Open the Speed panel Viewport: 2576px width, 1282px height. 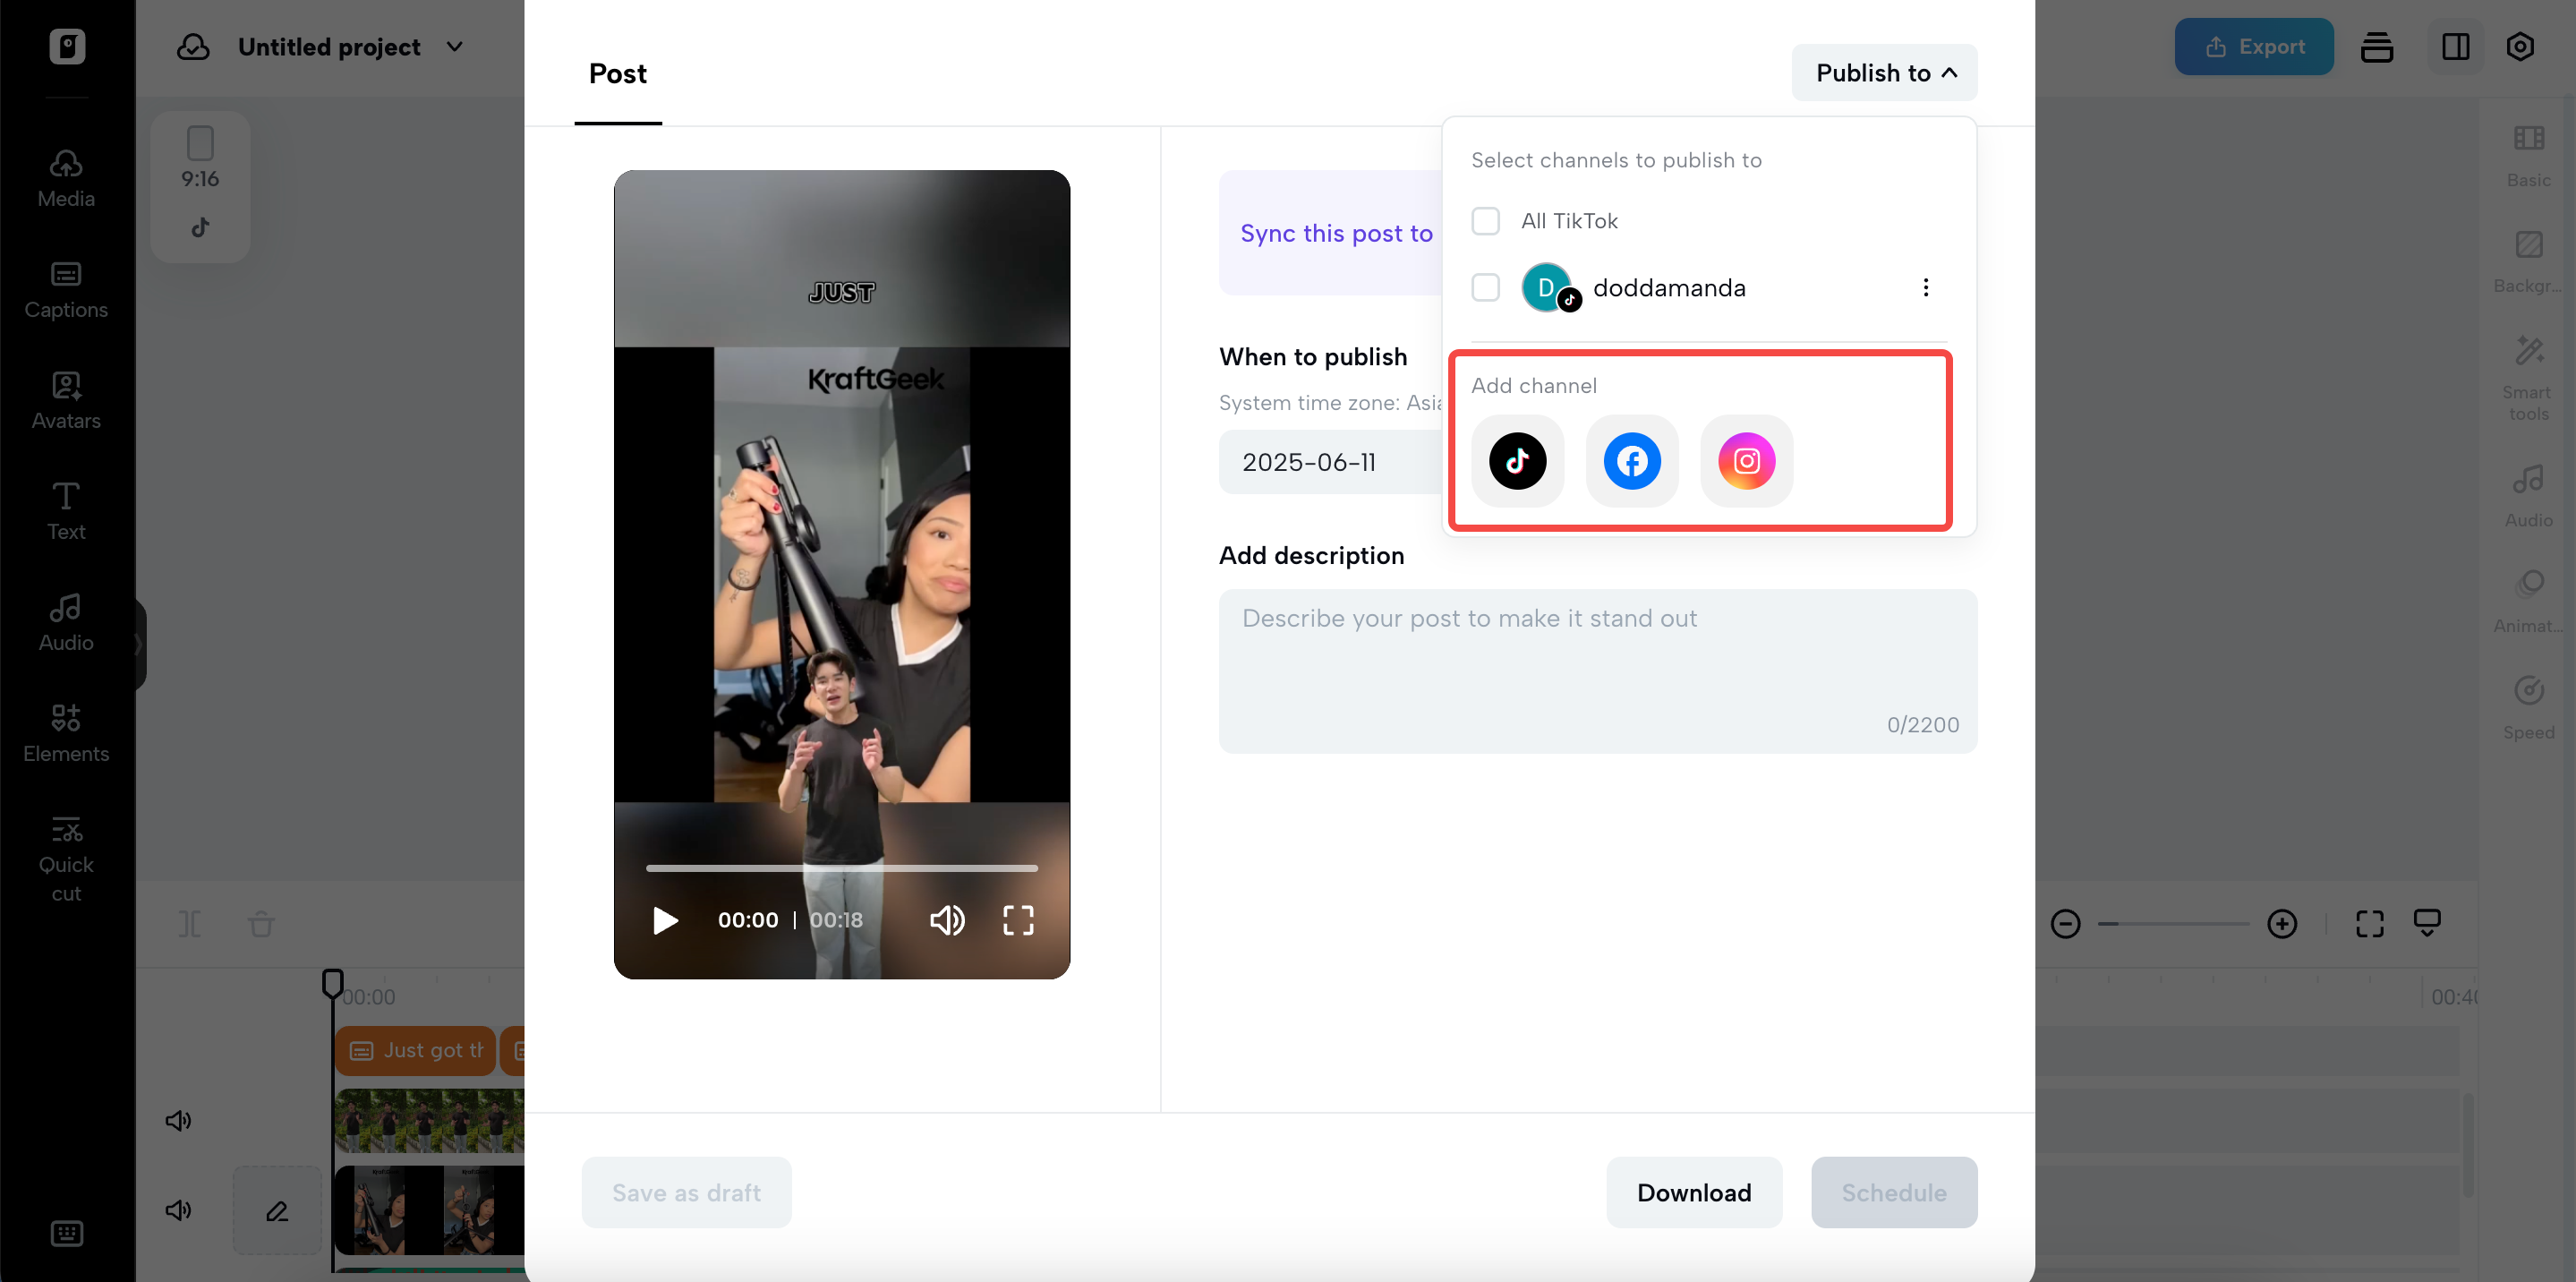click(2529, 705)
